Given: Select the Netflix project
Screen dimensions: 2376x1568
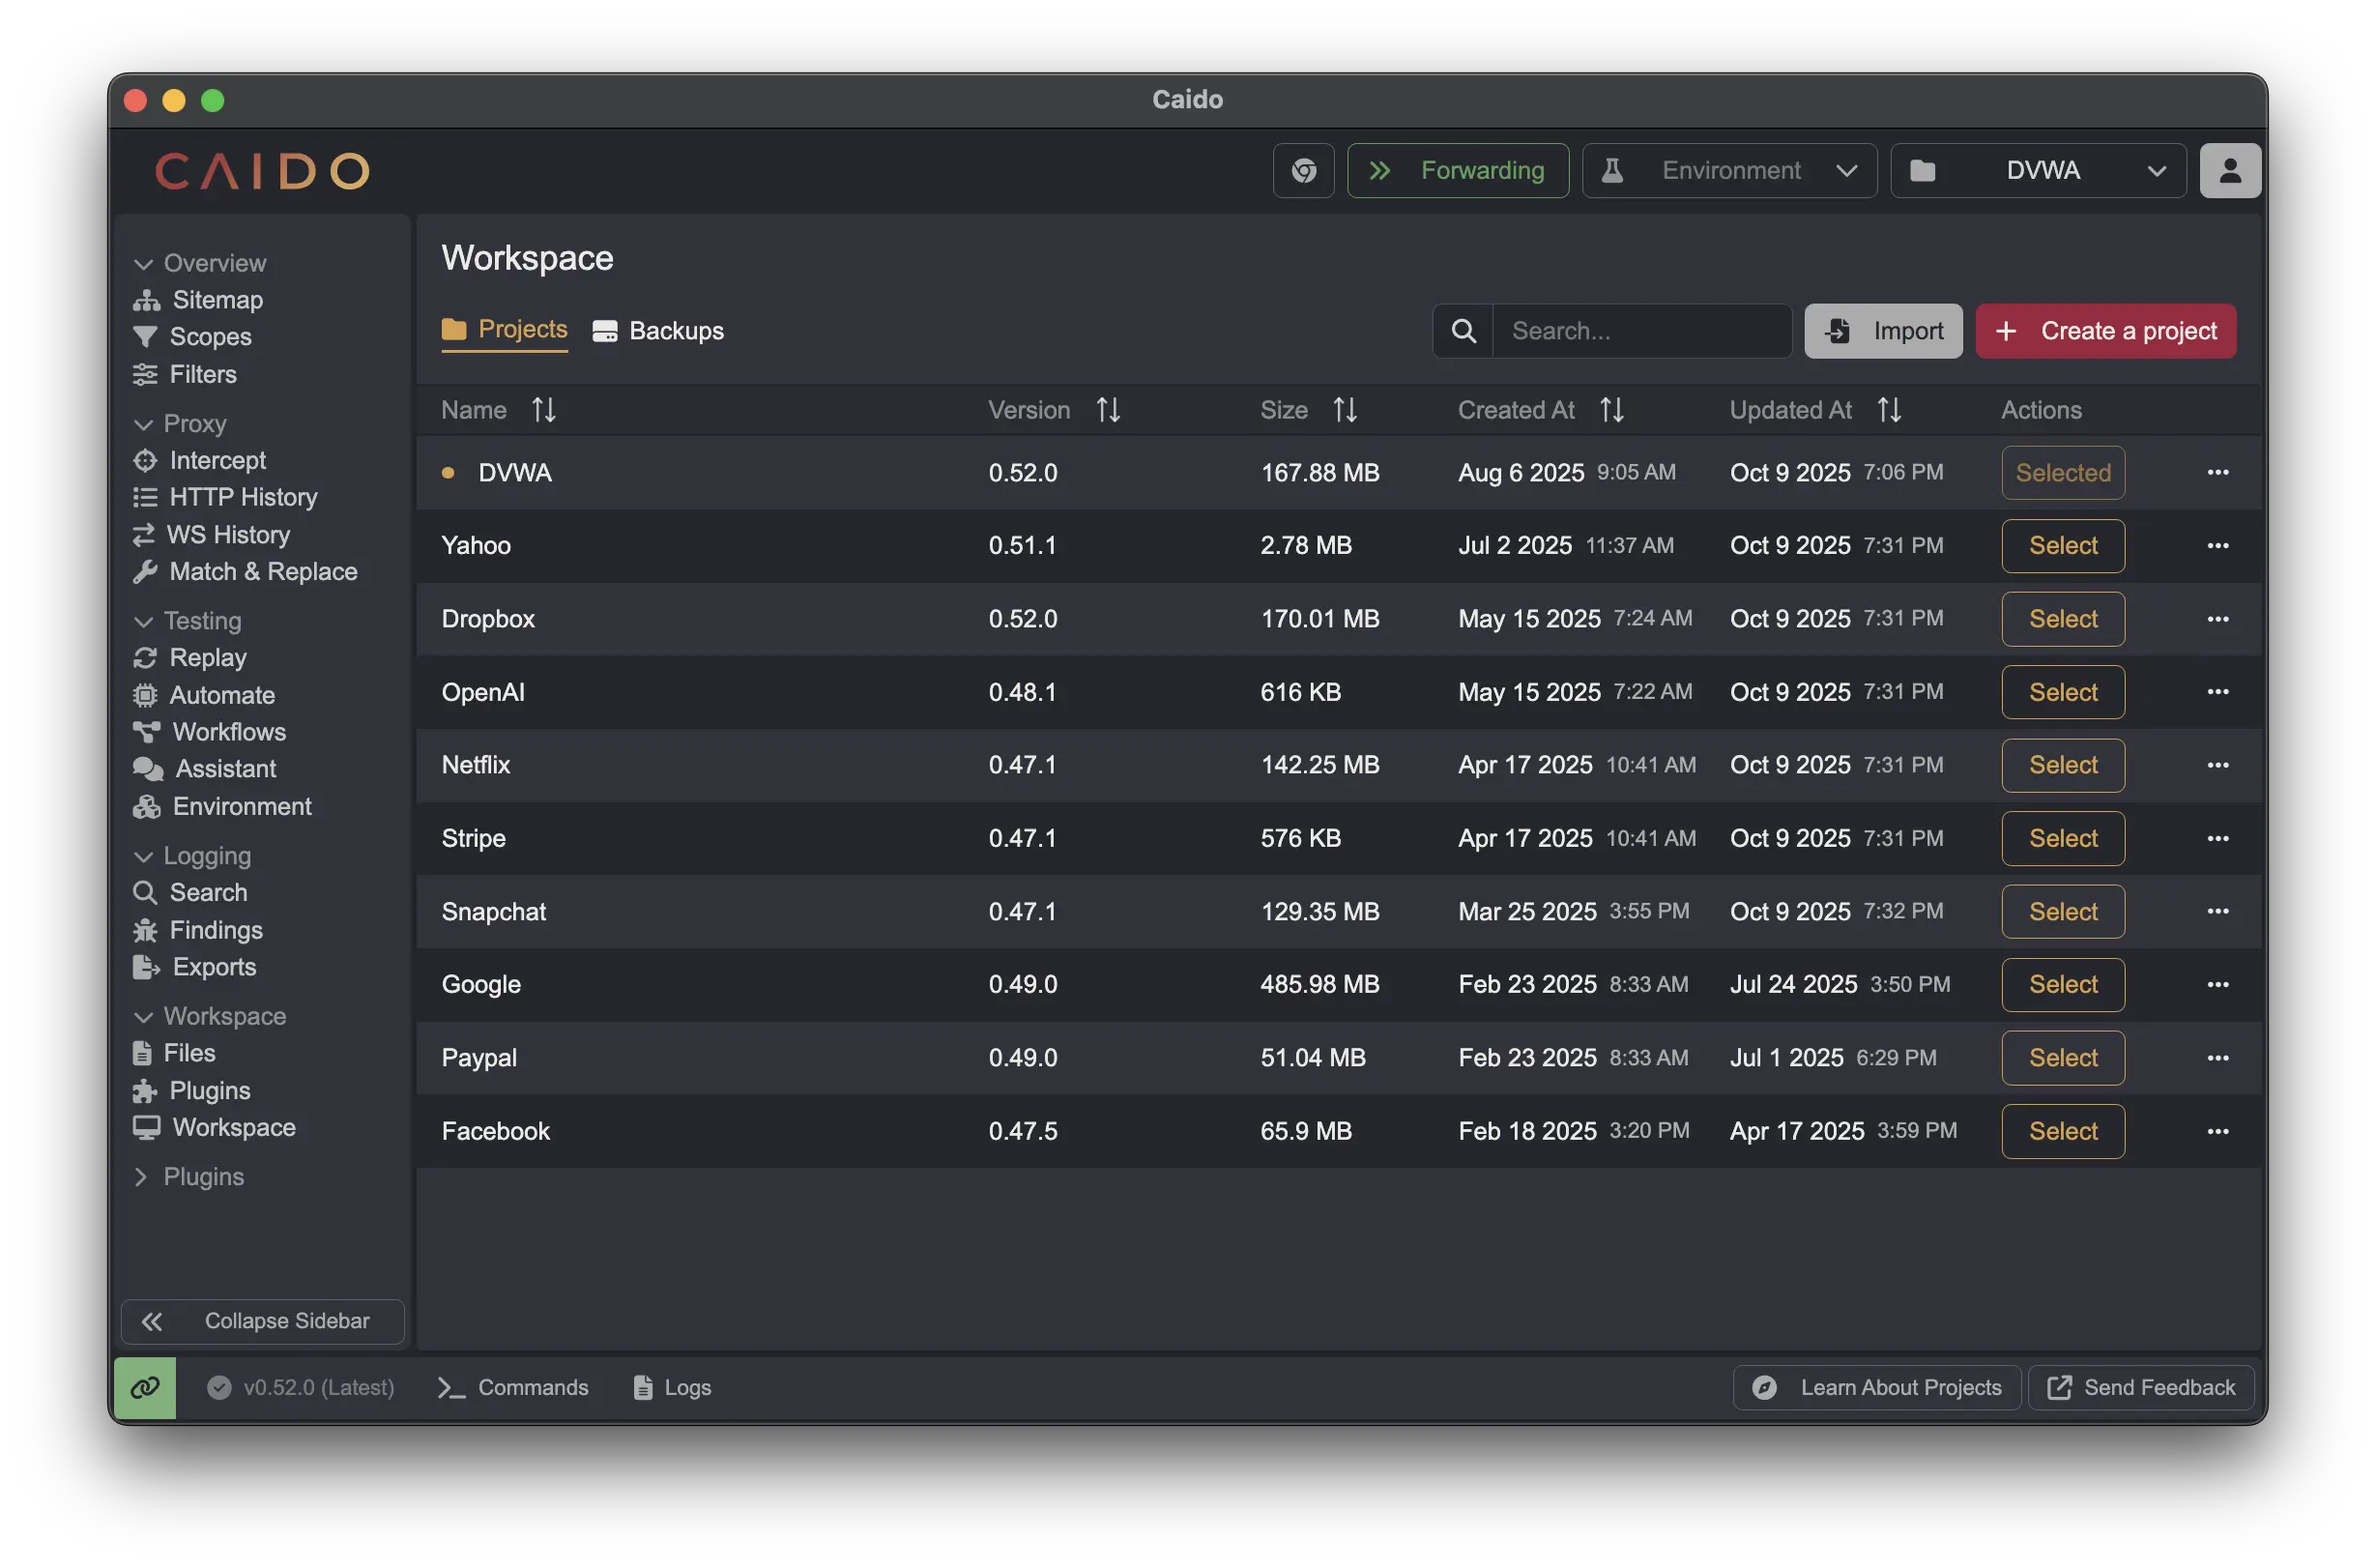Looking at the screenshot, I should (2063, 765).
